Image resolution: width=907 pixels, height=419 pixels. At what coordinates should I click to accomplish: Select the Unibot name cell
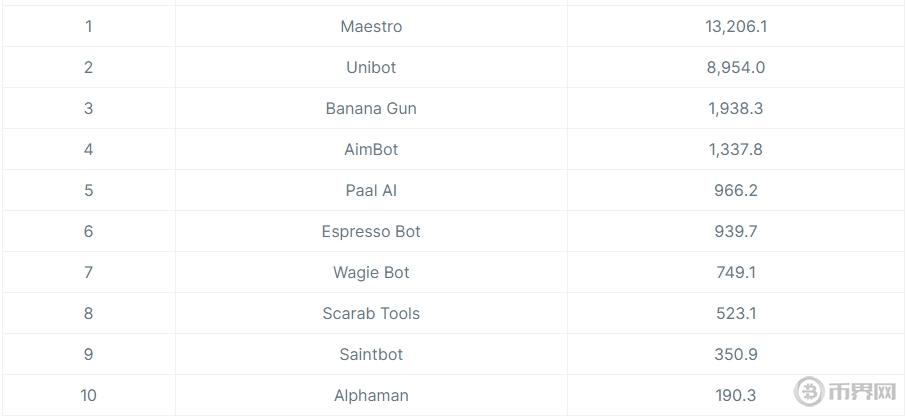pos(371,68)
